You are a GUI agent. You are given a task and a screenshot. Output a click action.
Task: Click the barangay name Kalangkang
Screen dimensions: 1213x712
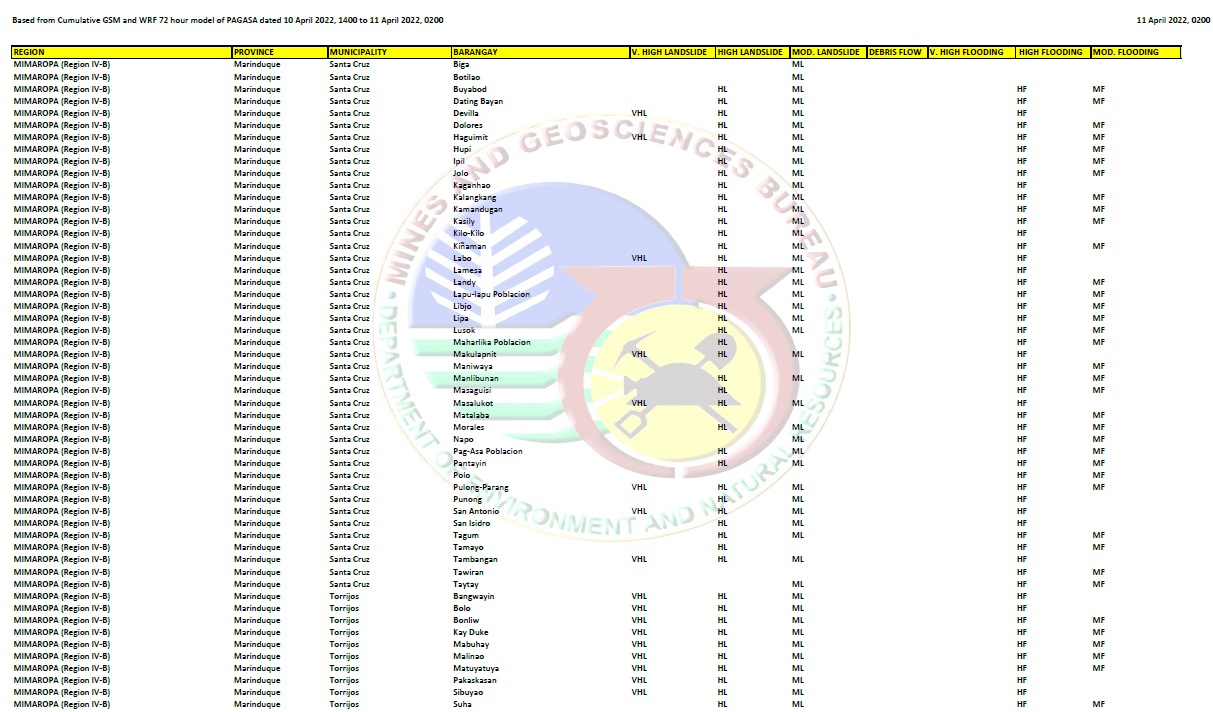pos(475,197)
